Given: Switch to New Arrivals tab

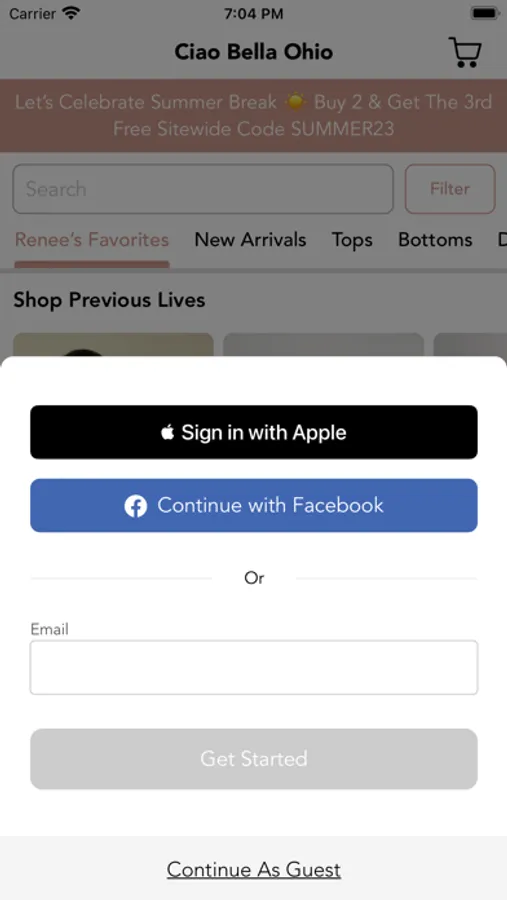Looking at the screenshot, I should click(x=250, y=239).
